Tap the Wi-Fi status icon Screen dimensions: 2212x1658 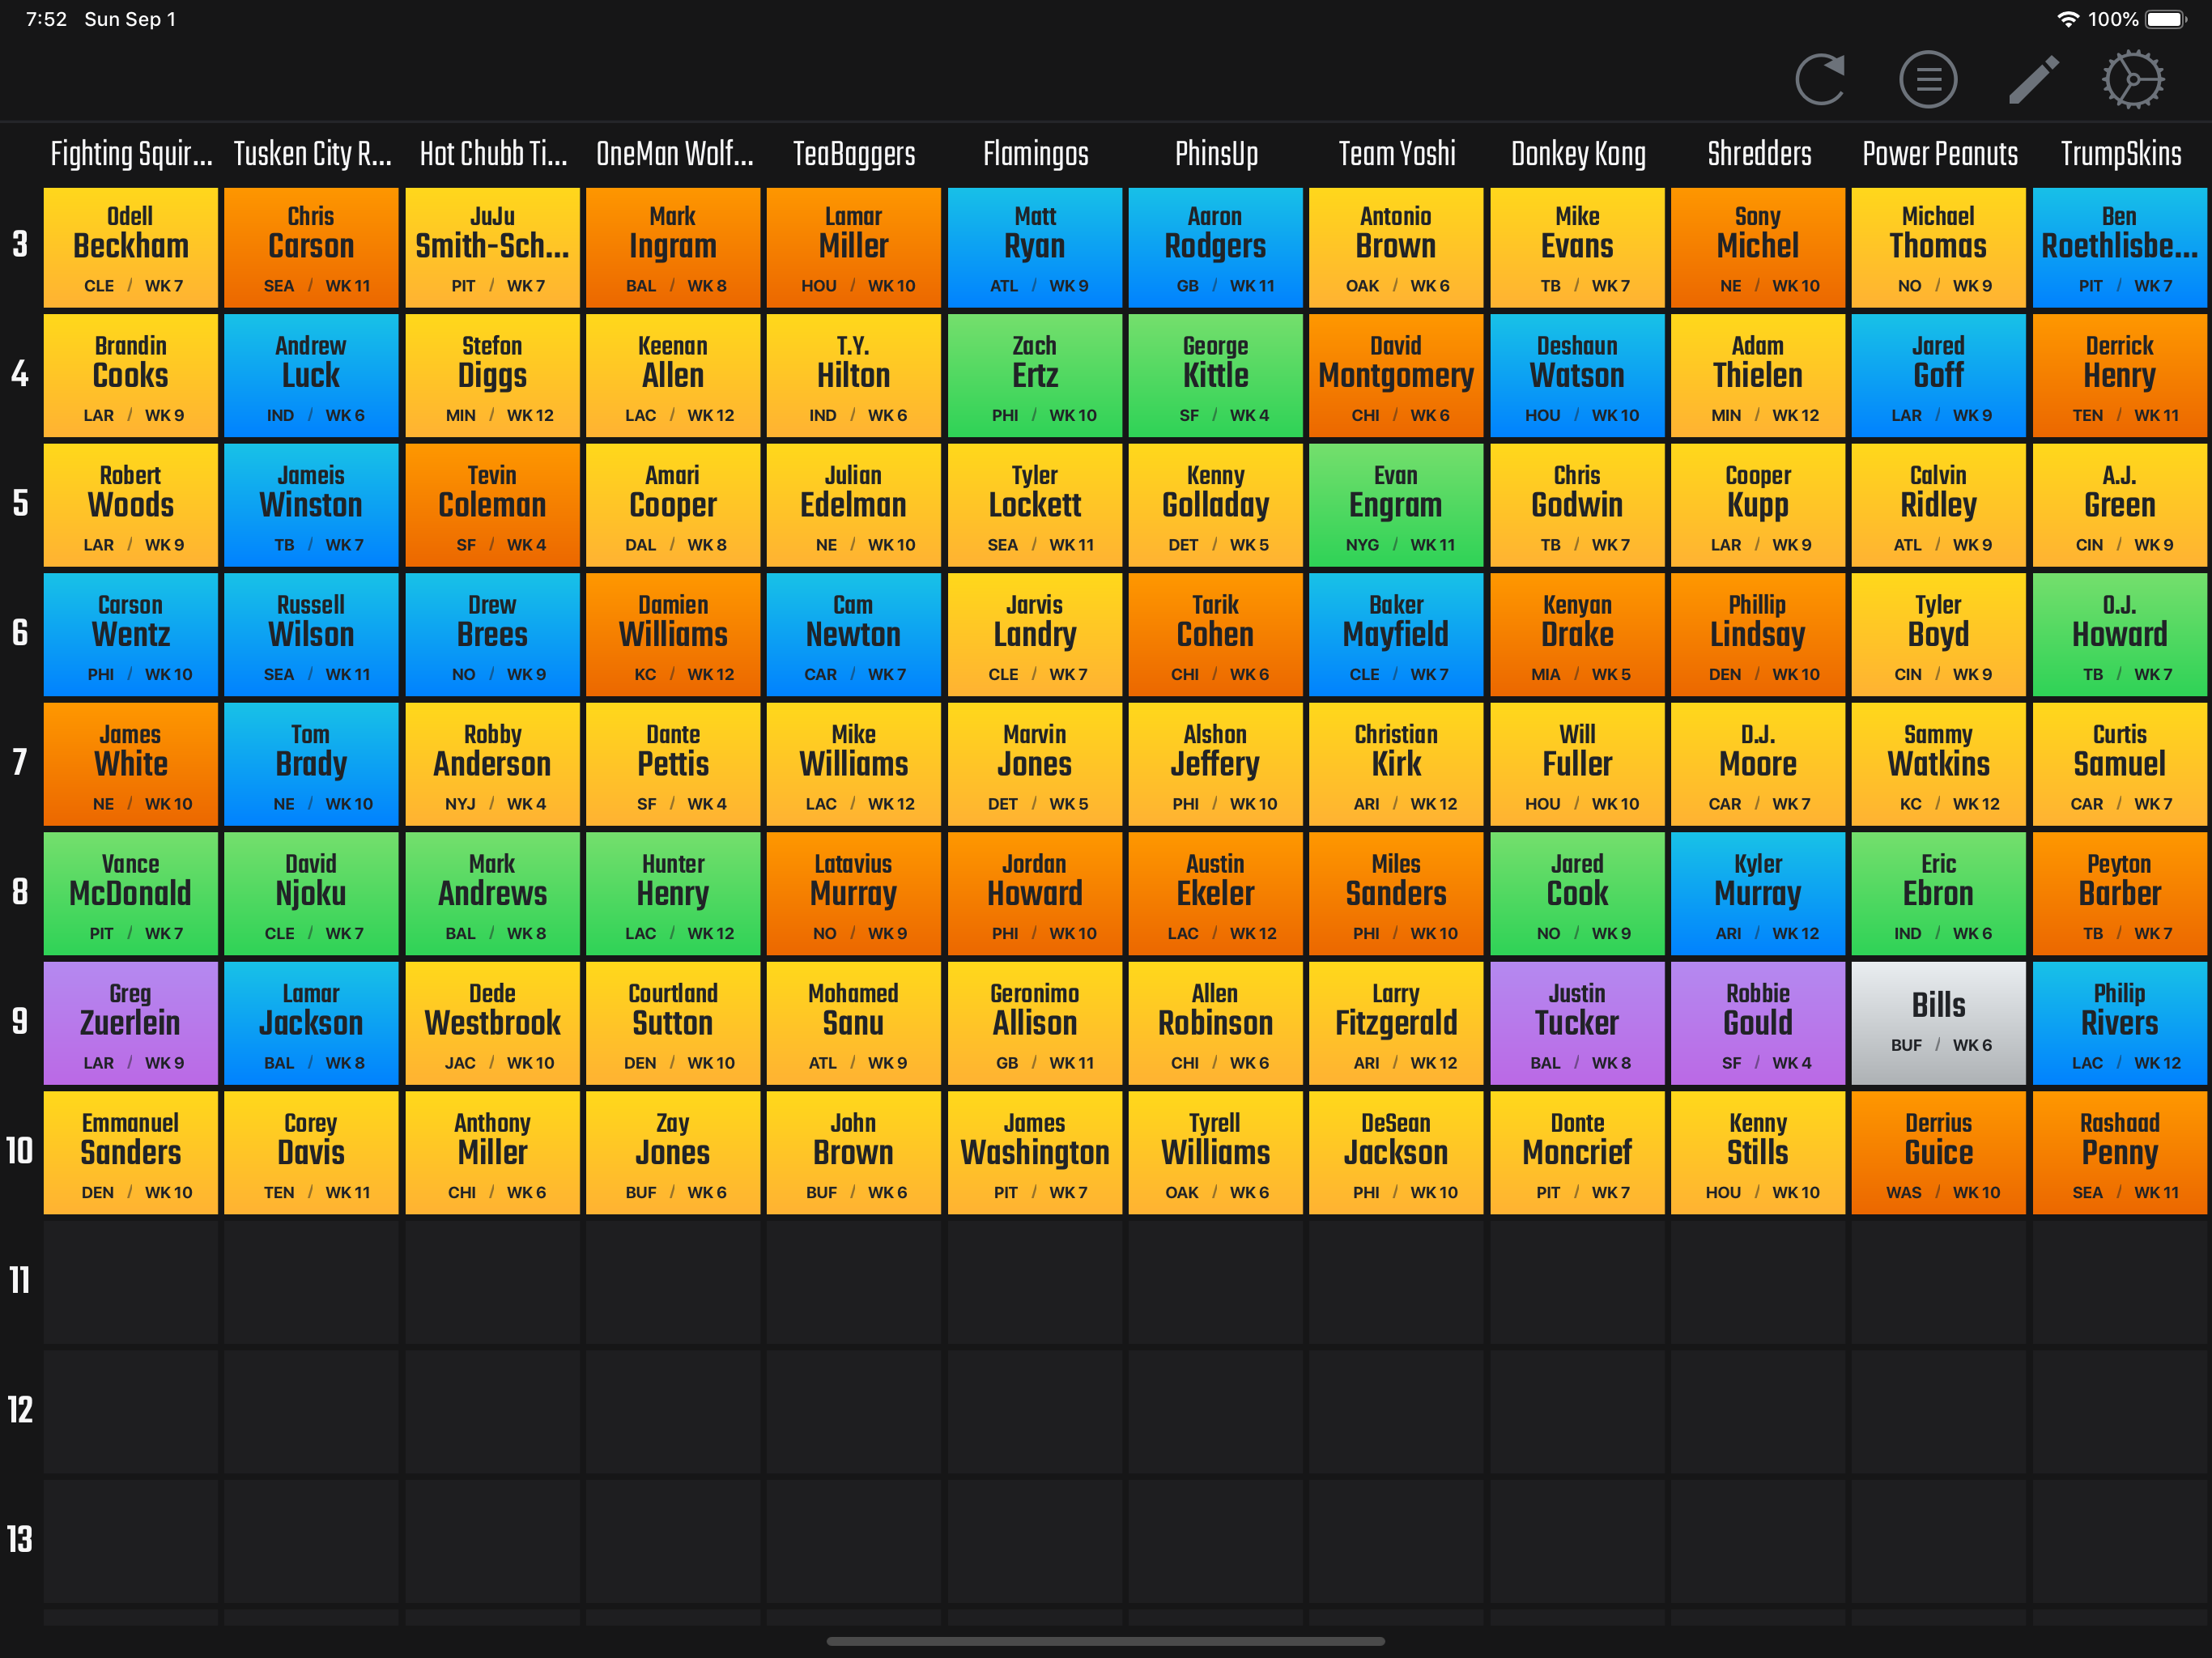tap(2067, 19)
